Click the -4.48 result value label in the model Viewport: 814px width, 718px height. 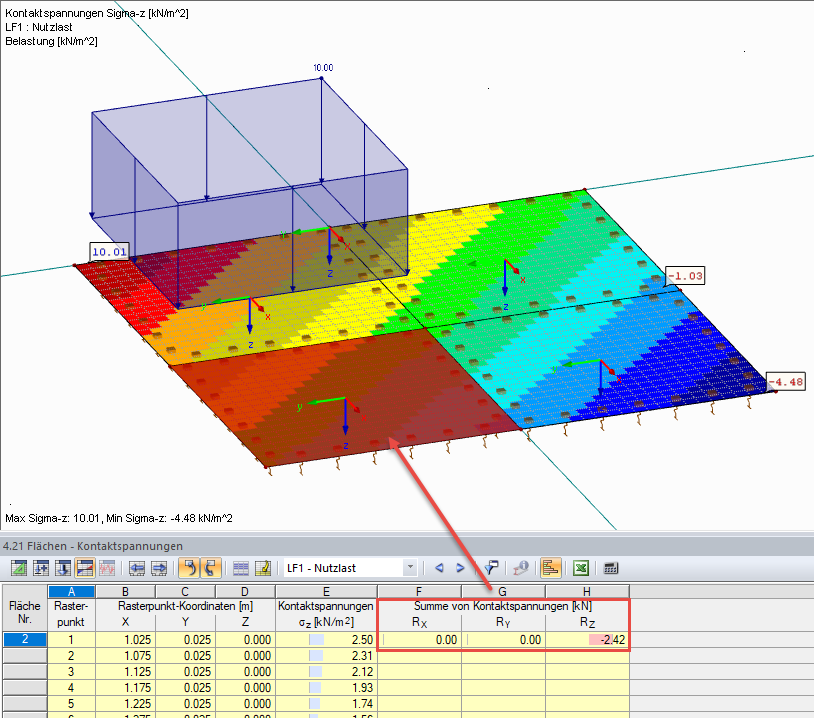[x=786, y=382]
